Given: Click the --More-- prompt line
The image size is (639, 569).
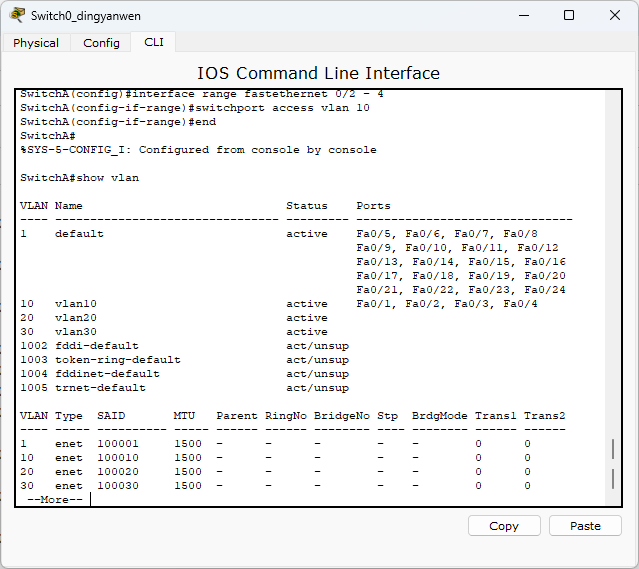Looking at the screenshot, I should click(55, 500).
